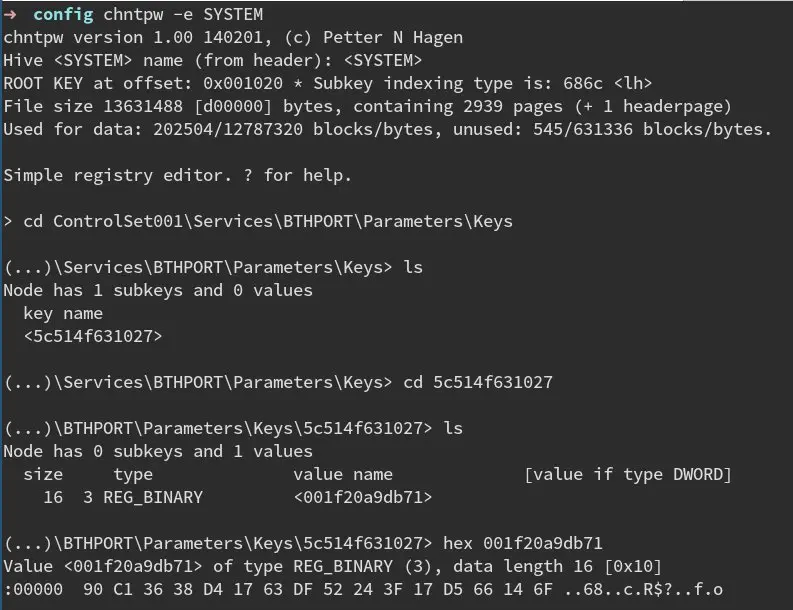Screen dimensions: 793x610
Task: Click the arrow prompt symbol before config
Action: click(11, 14)
